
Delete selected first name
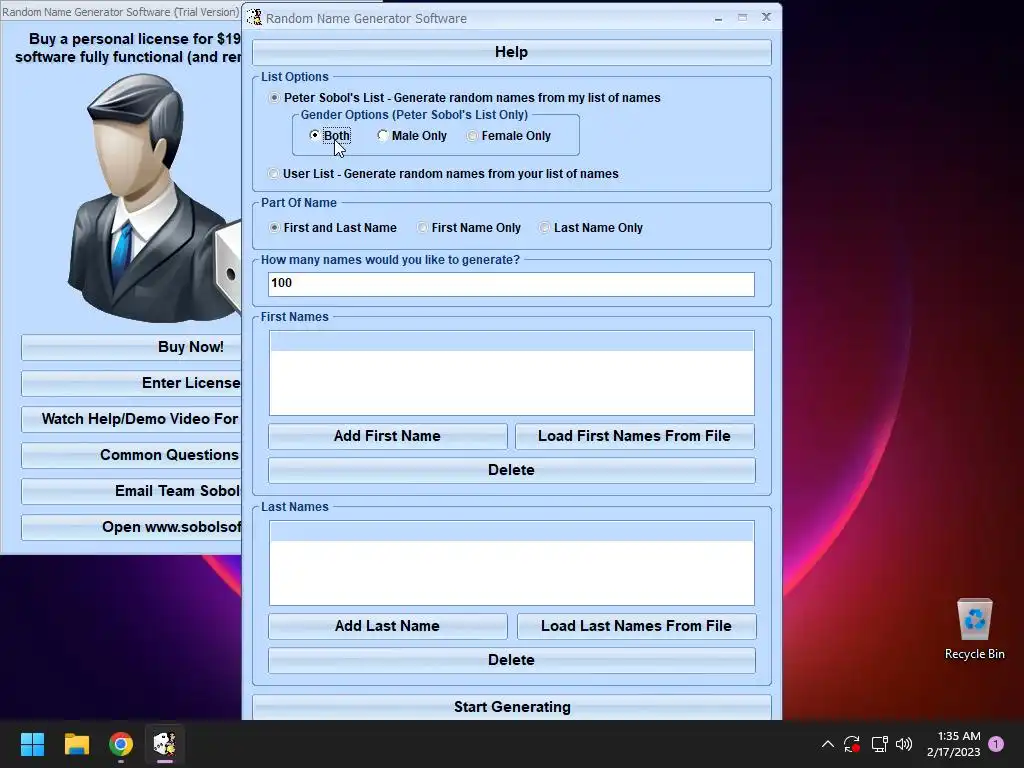pos(511,470)
